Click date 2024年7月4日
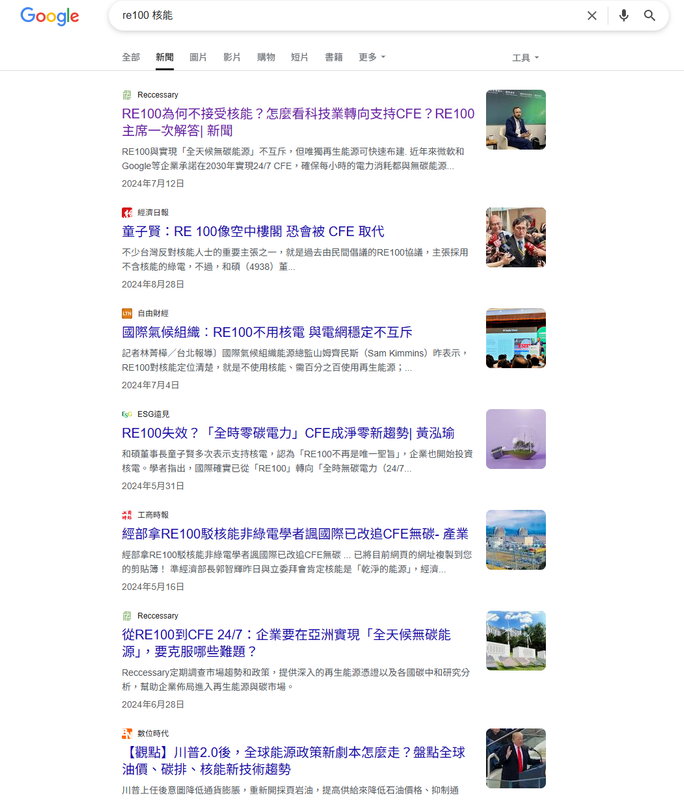This screenshot has width=684, height=800. 150,385
